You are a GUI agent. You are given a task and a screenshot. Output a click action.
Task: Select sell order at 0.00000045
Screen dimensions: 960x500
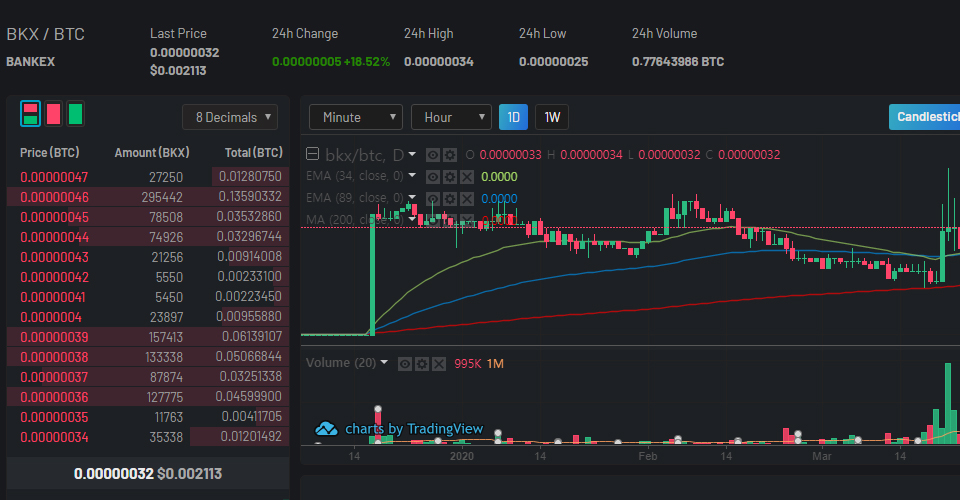148,217
